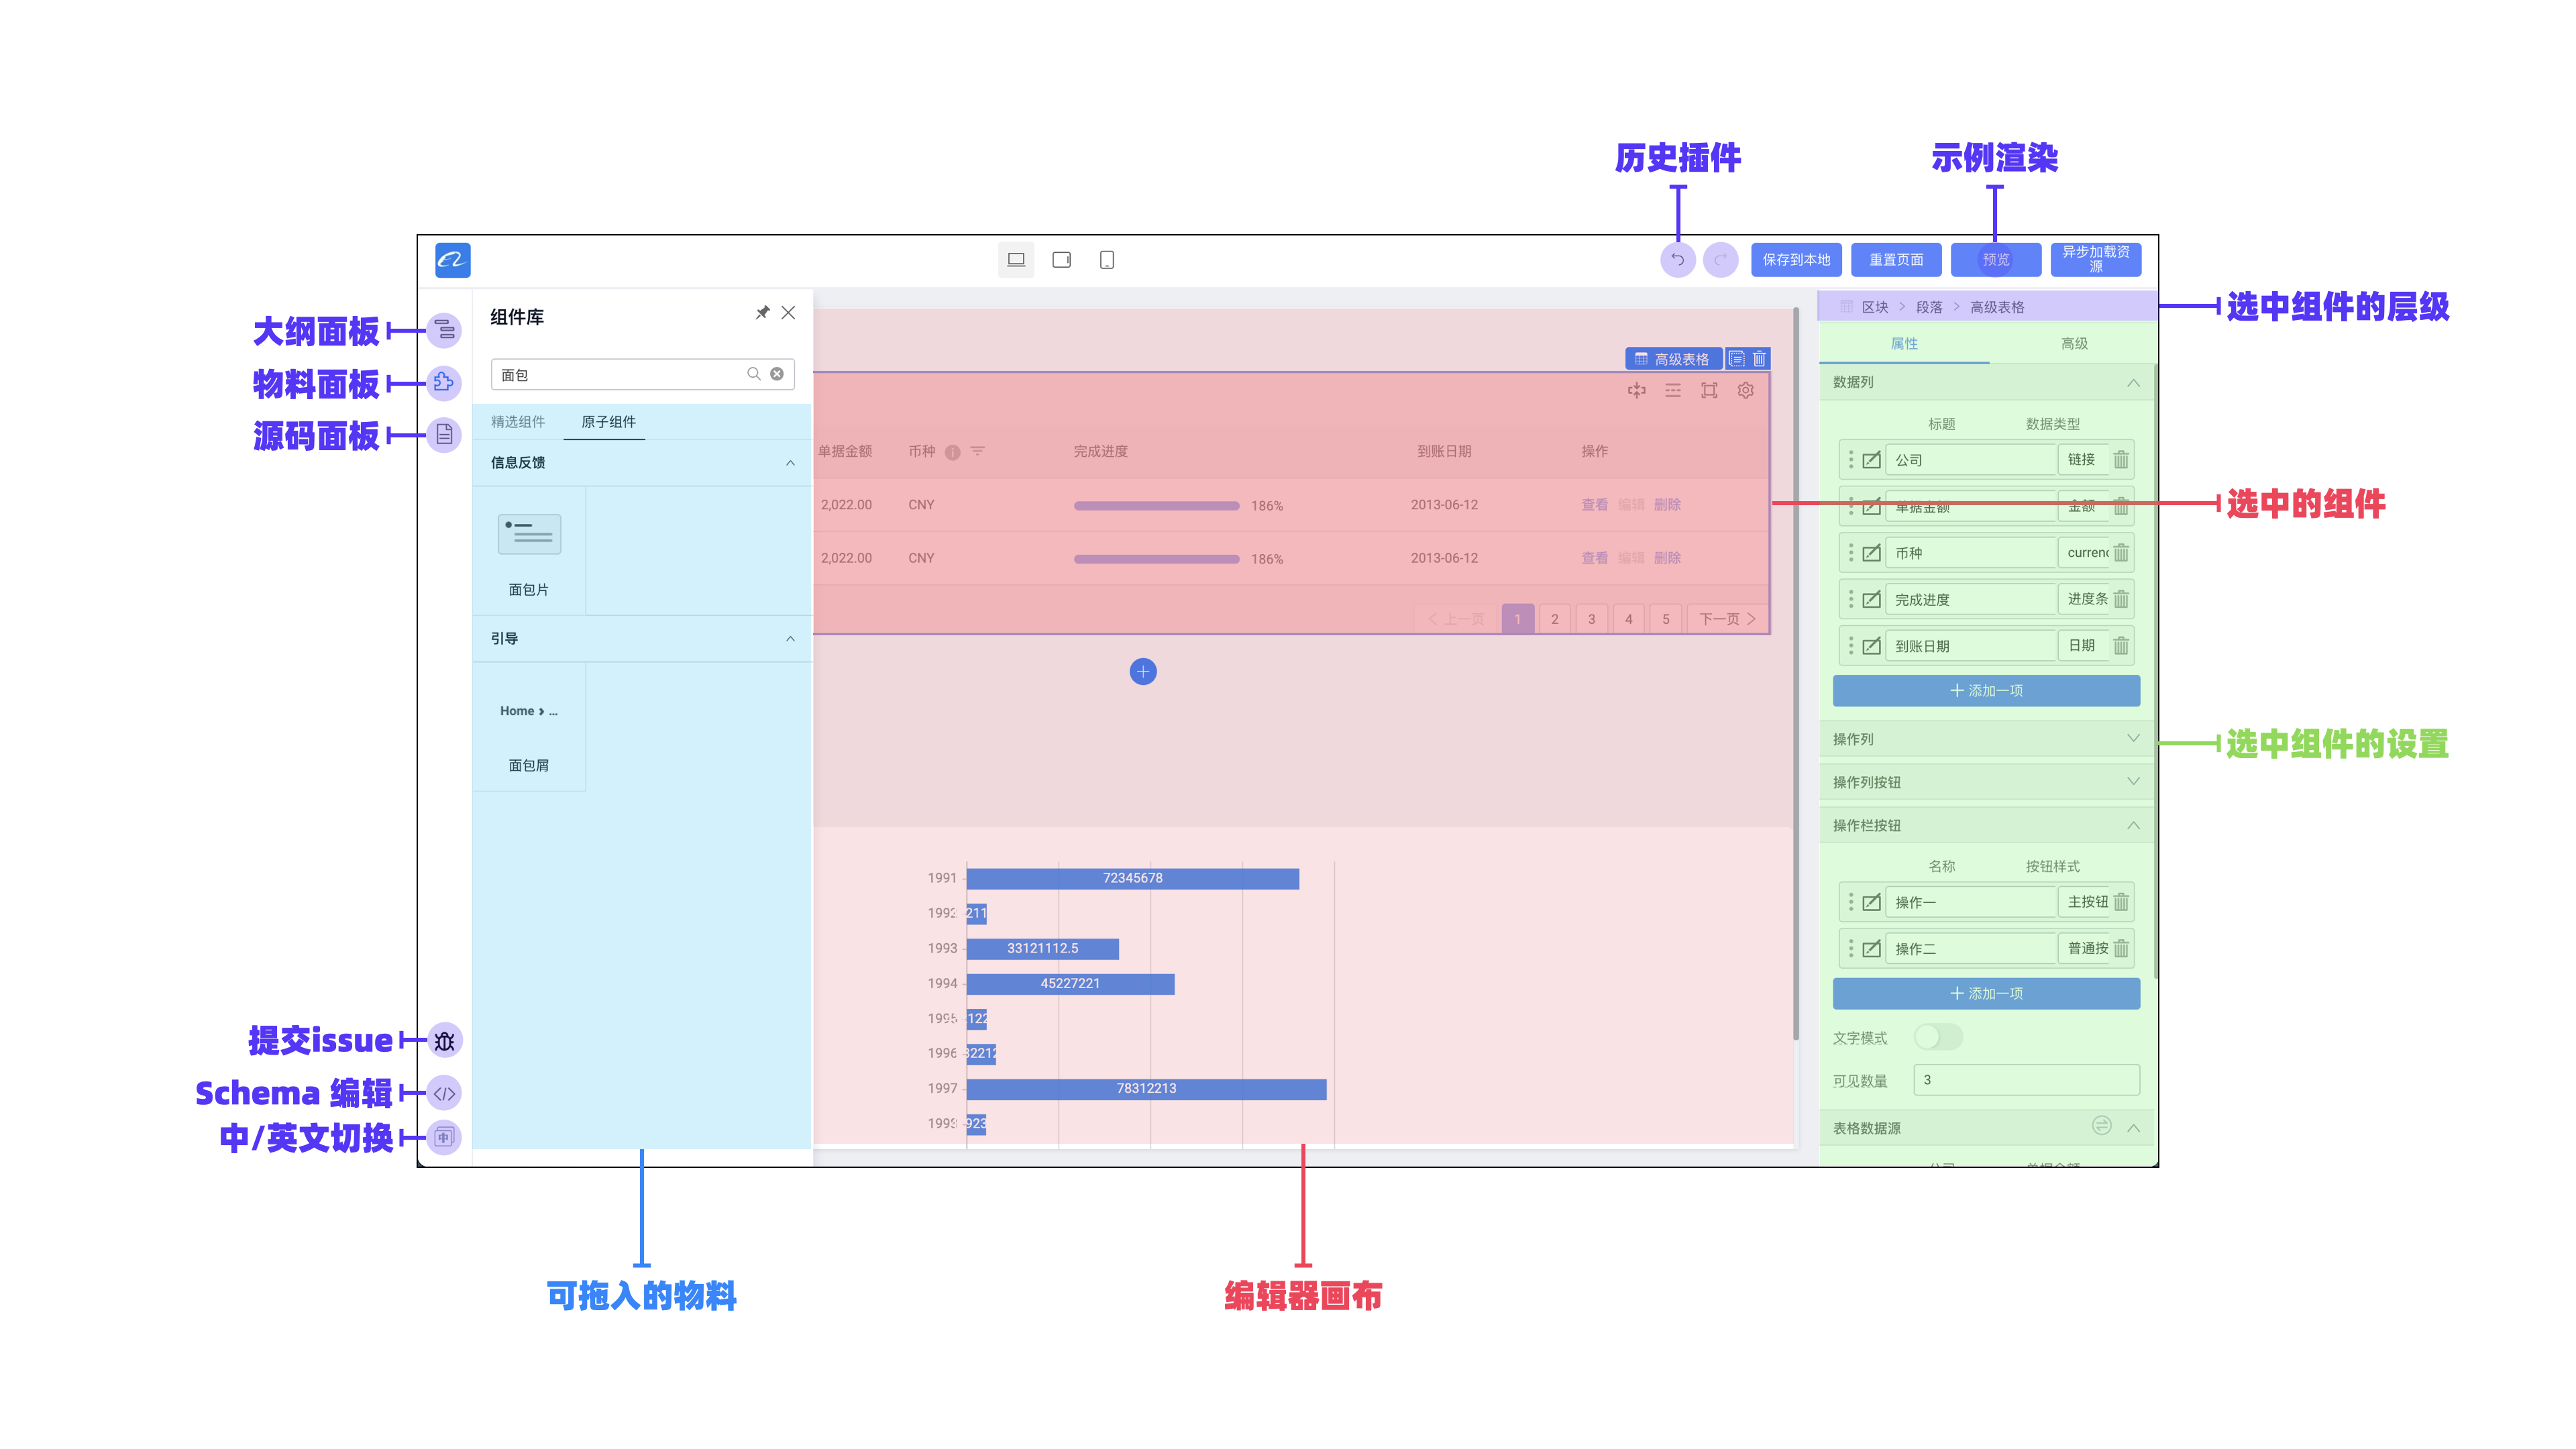Image resolution: width=2576 pixels, height=1449 pixels.
Task: Switch canvas to mobile viewport toggle
Action: [x=1108, y=260]
